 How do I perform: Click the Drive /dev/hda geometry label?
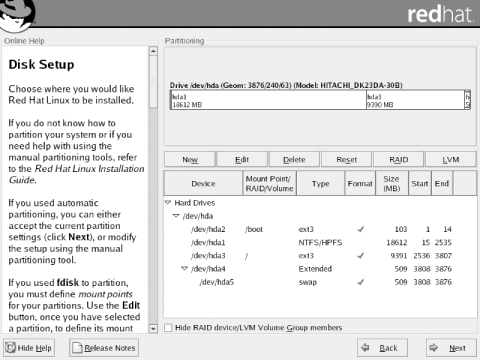[x=286, y=85]
